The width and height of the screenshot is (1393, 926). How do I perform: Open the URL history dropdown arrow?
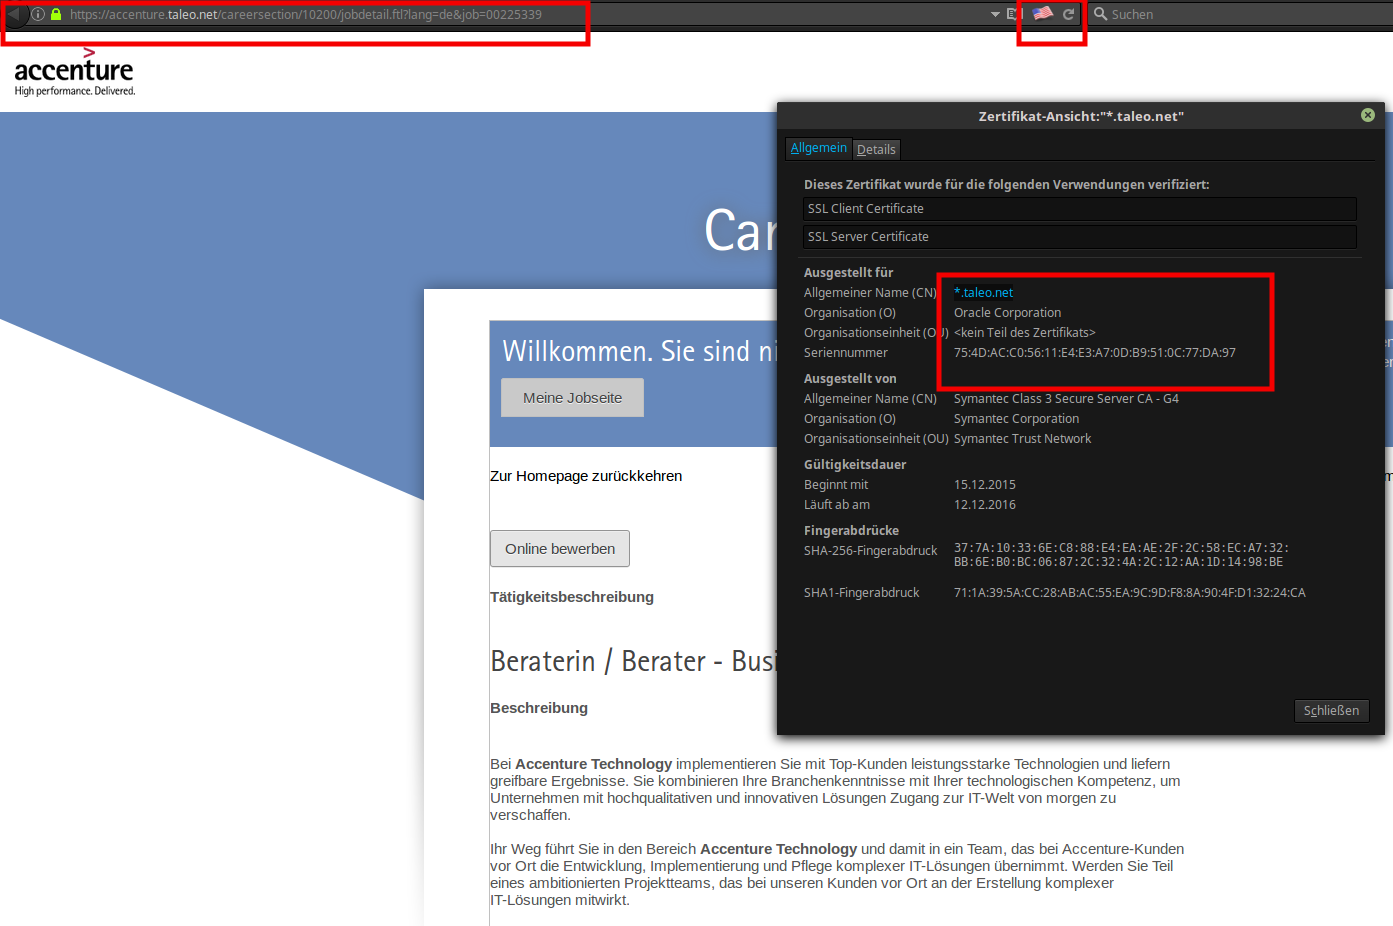coord(995,14)
